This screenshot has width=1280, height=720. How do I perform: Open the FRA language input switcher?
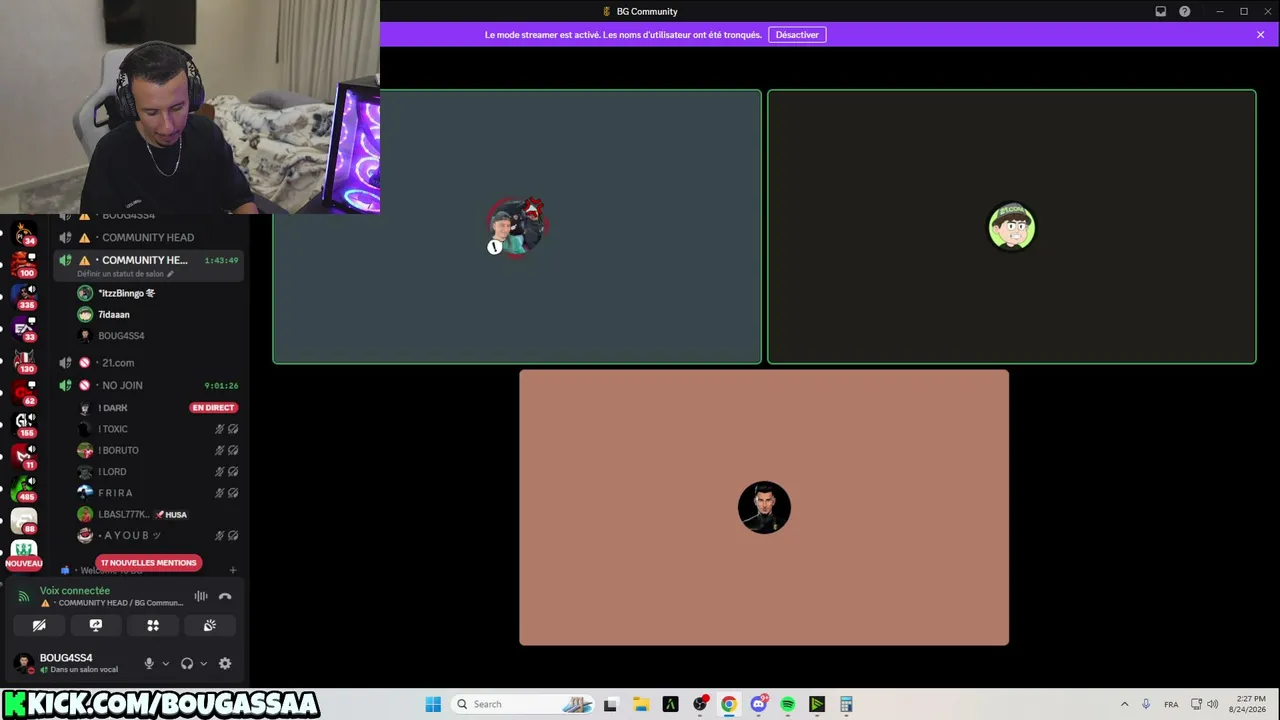[1171, 704]
